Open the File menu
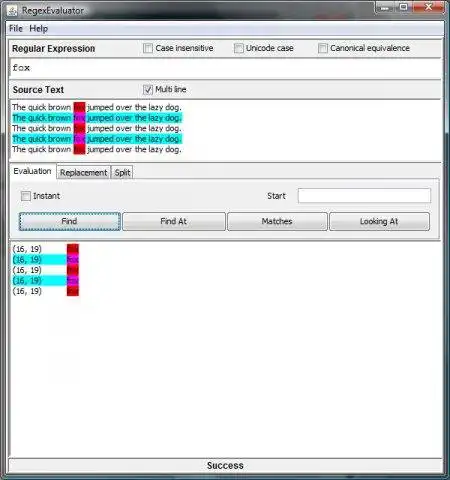450x480 pixels. coord(16,29)
